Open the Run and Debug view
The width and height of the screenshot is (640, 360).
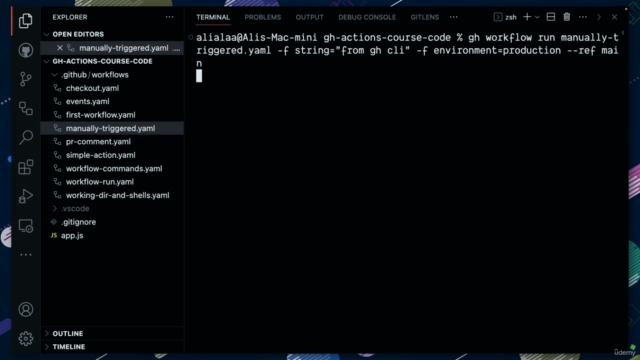click(25, 196)
